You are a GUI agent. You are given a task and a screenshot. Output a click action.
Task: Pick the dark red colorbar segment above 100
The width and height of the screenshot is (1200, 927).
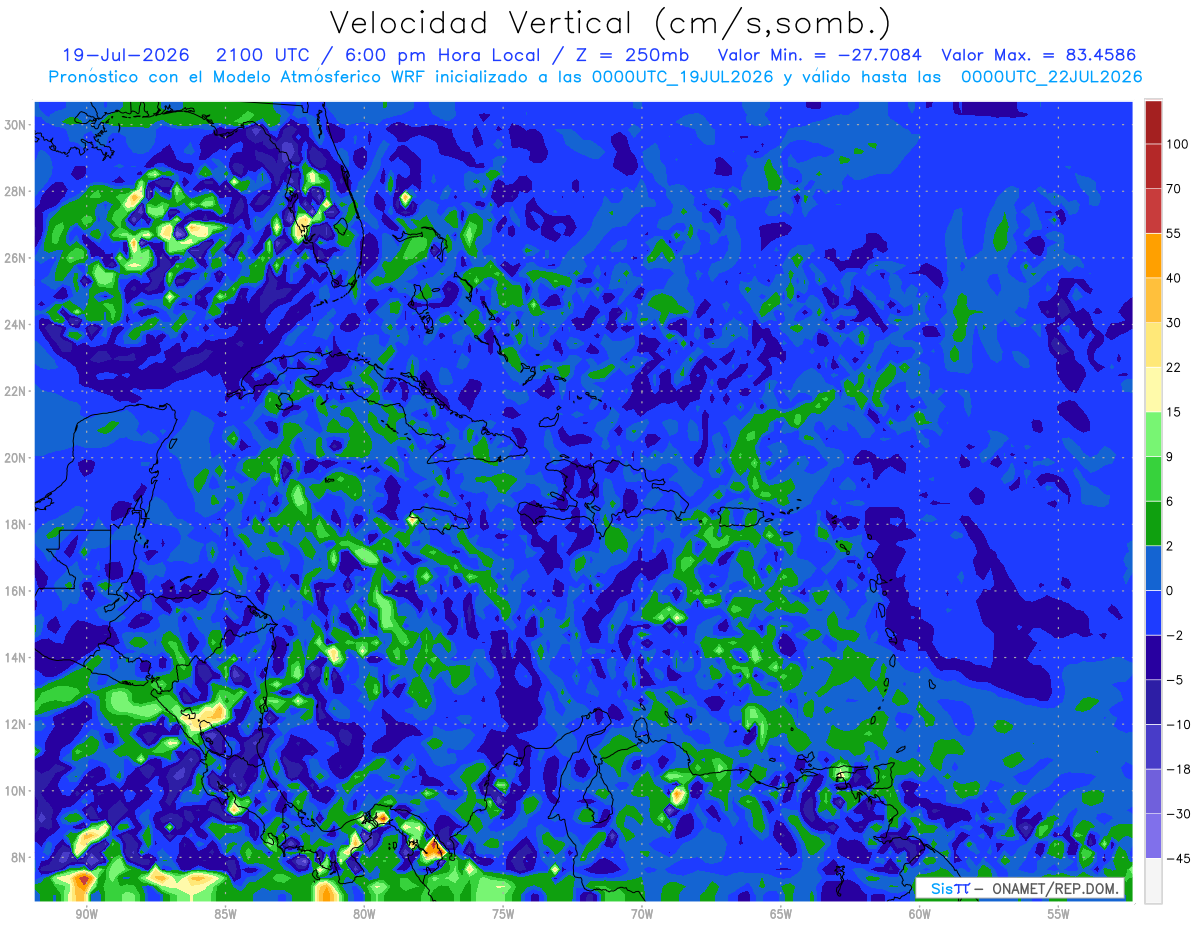pos(1153,122)
